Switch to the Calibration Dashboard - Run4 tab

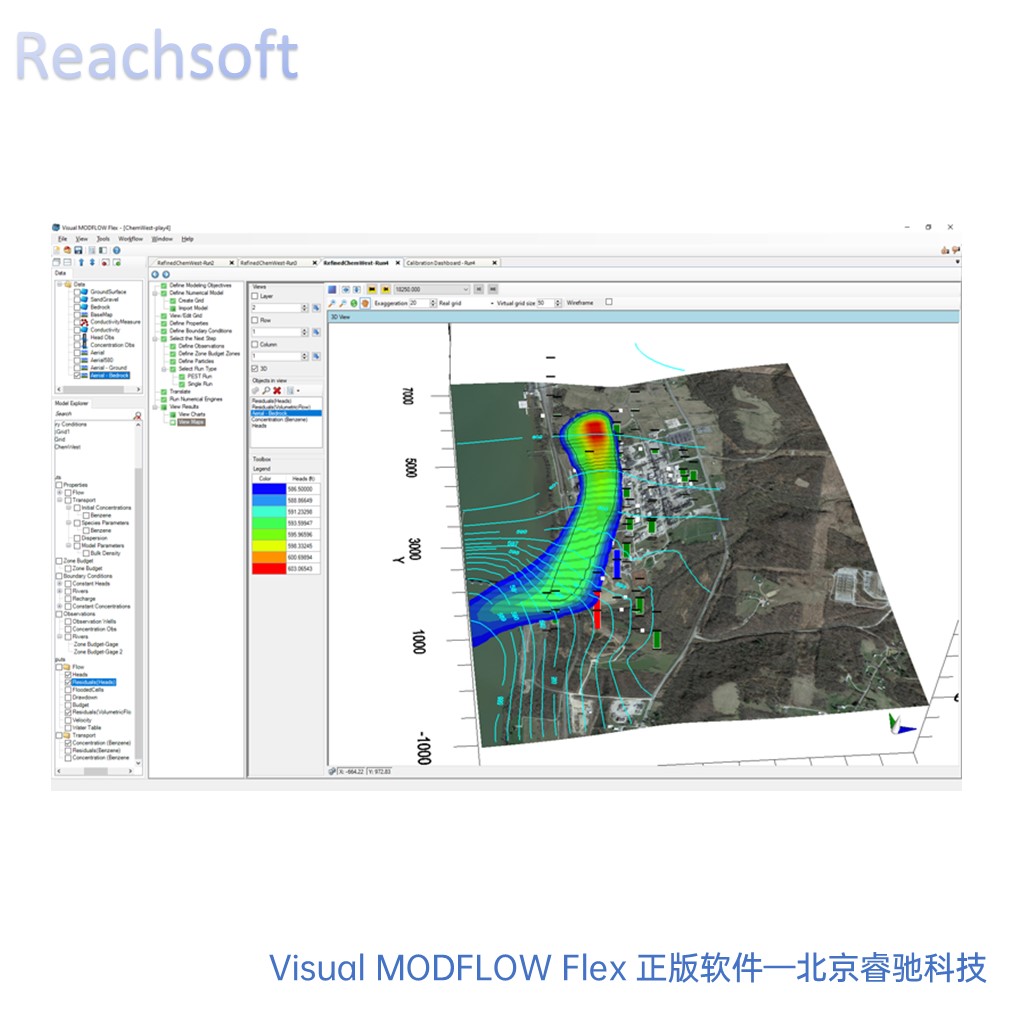(x=440, y=263)
